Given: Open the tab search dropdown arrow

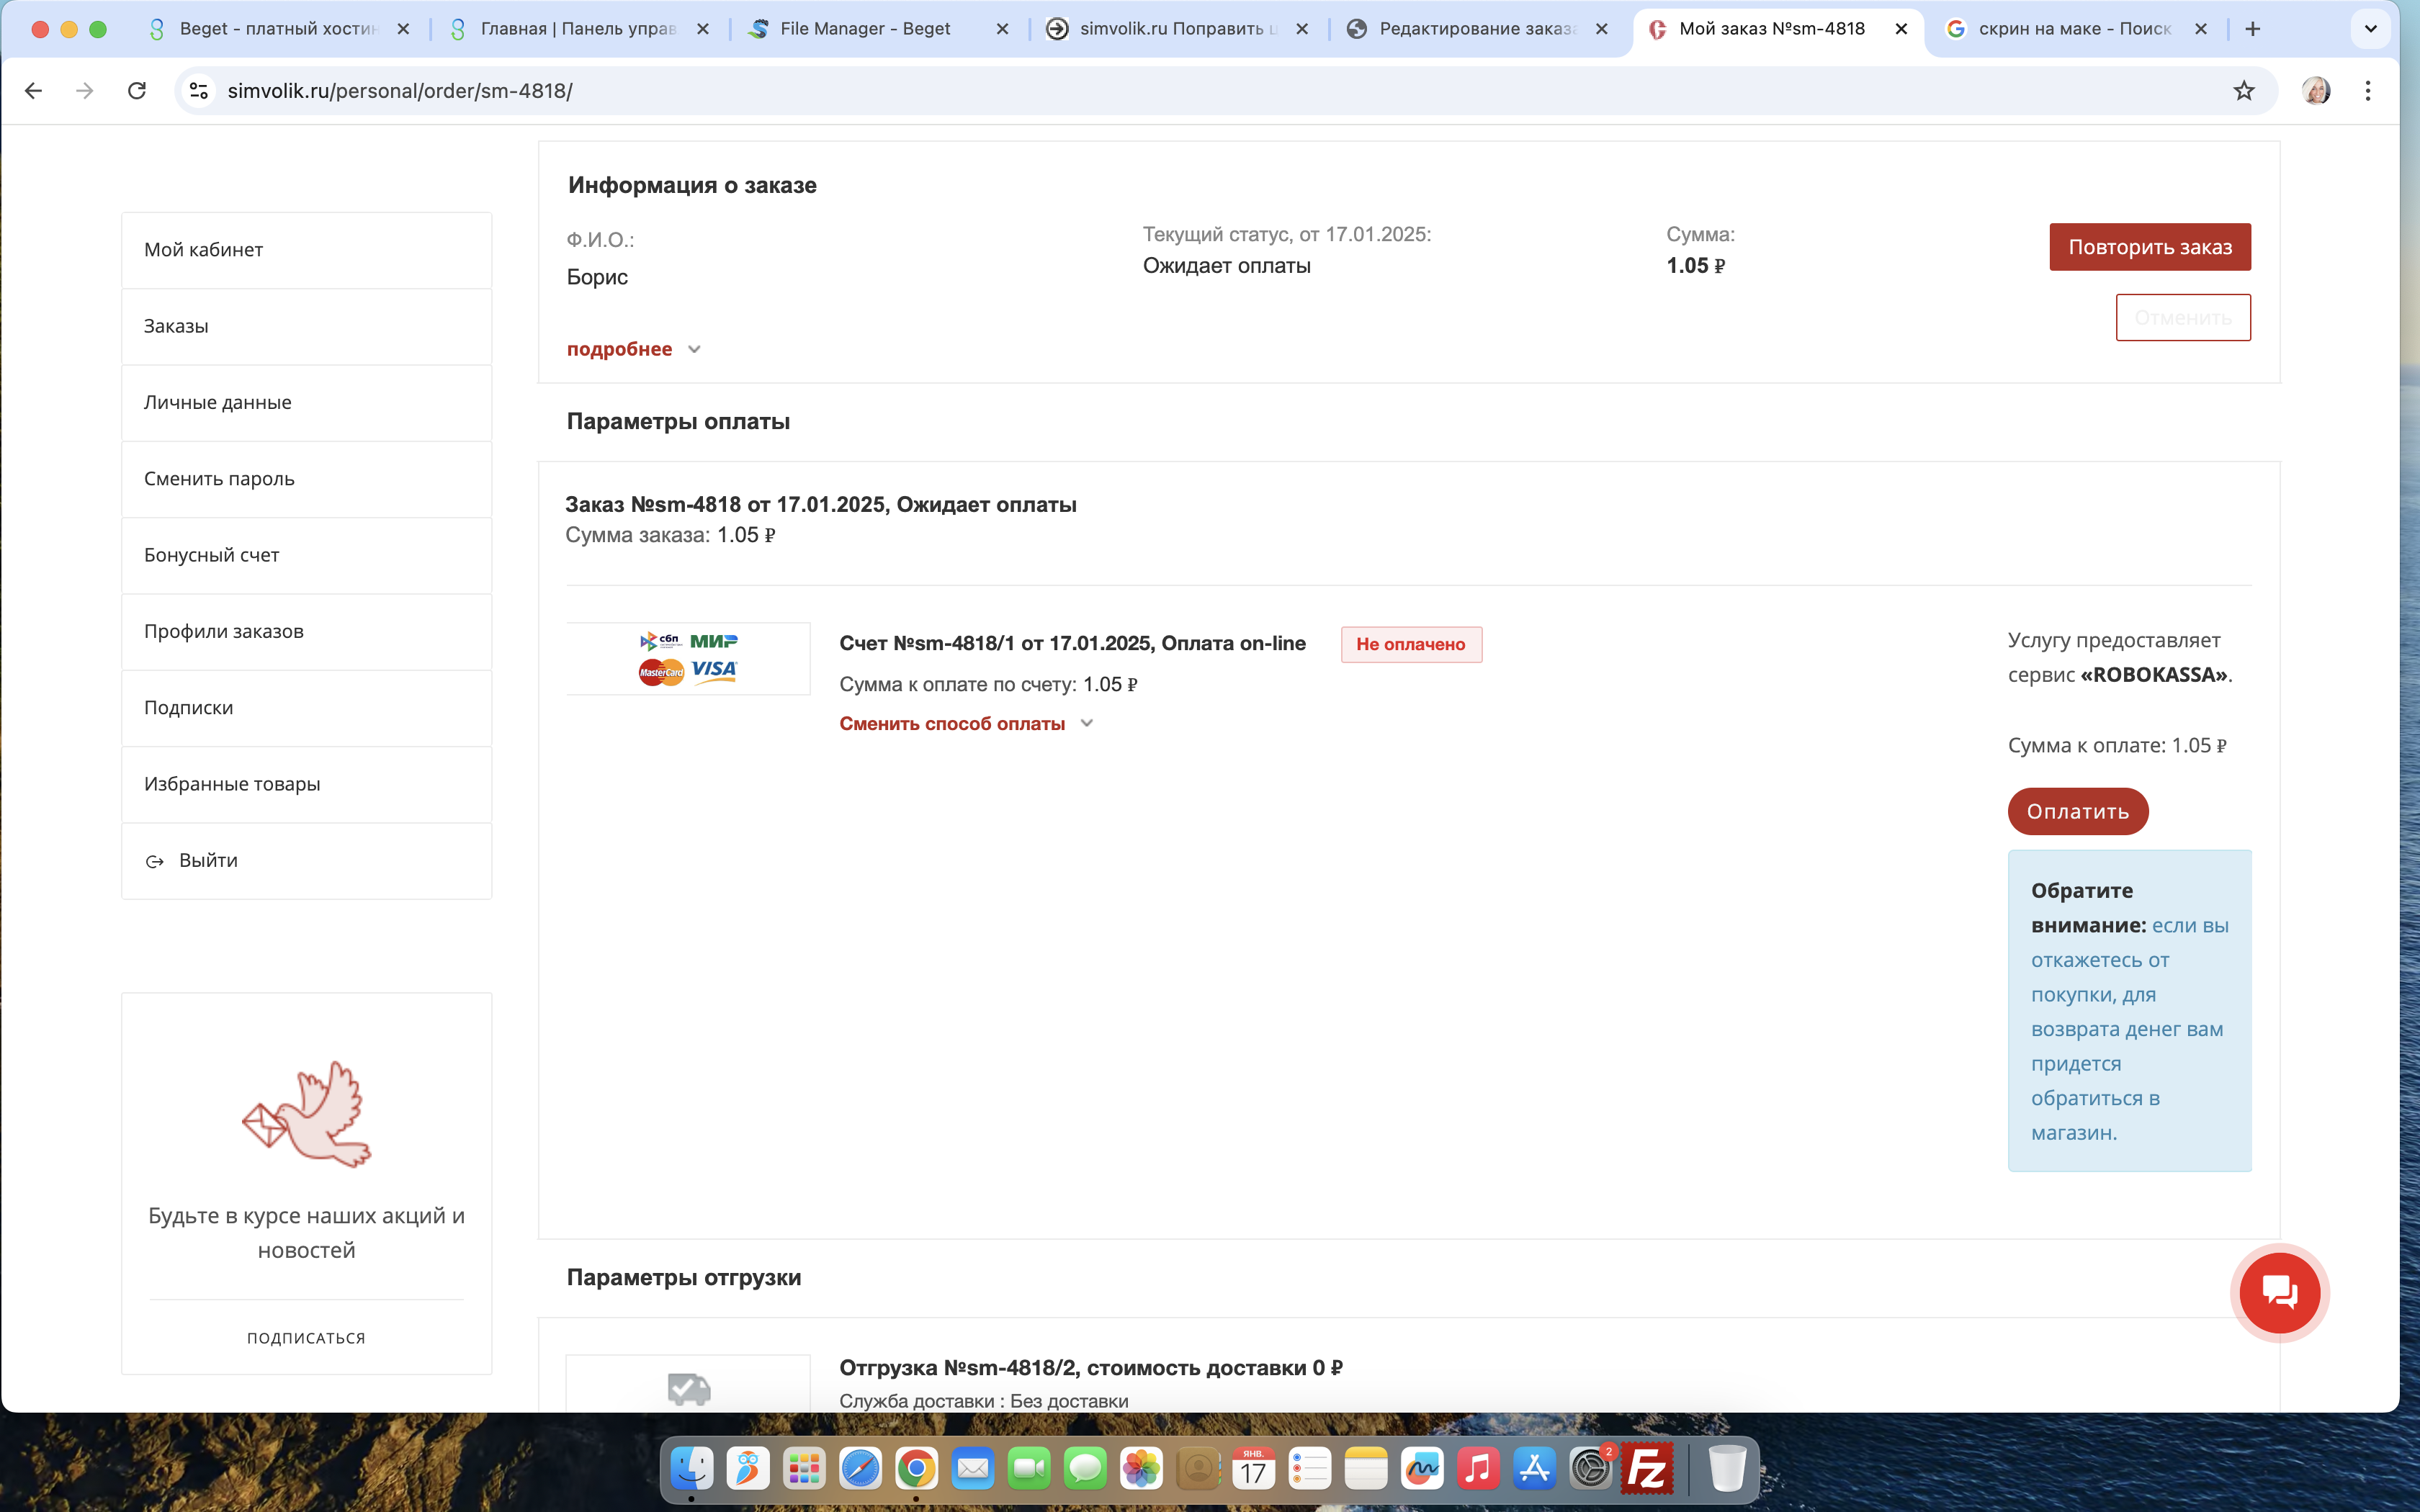Looking at the screenshot, I should [x=2371, y=29].
